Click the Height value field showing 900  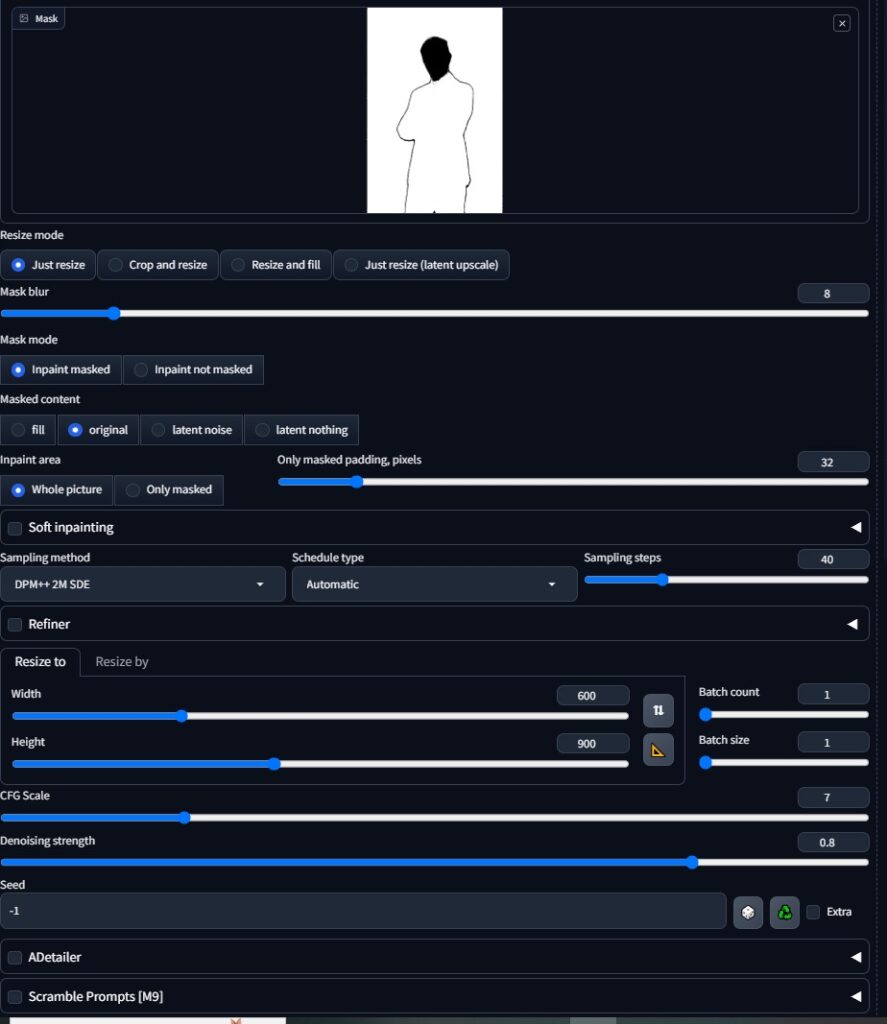[x=593, y=744]
